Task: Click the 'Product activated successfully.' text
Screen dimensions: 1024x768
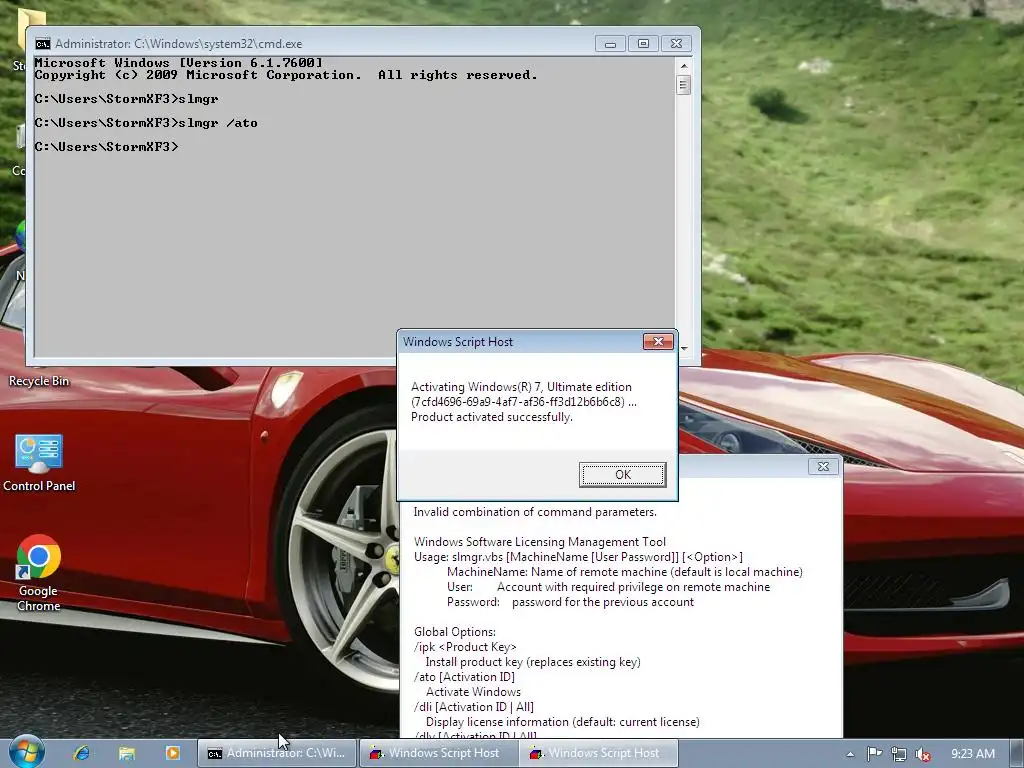Action: pos(492,417)
